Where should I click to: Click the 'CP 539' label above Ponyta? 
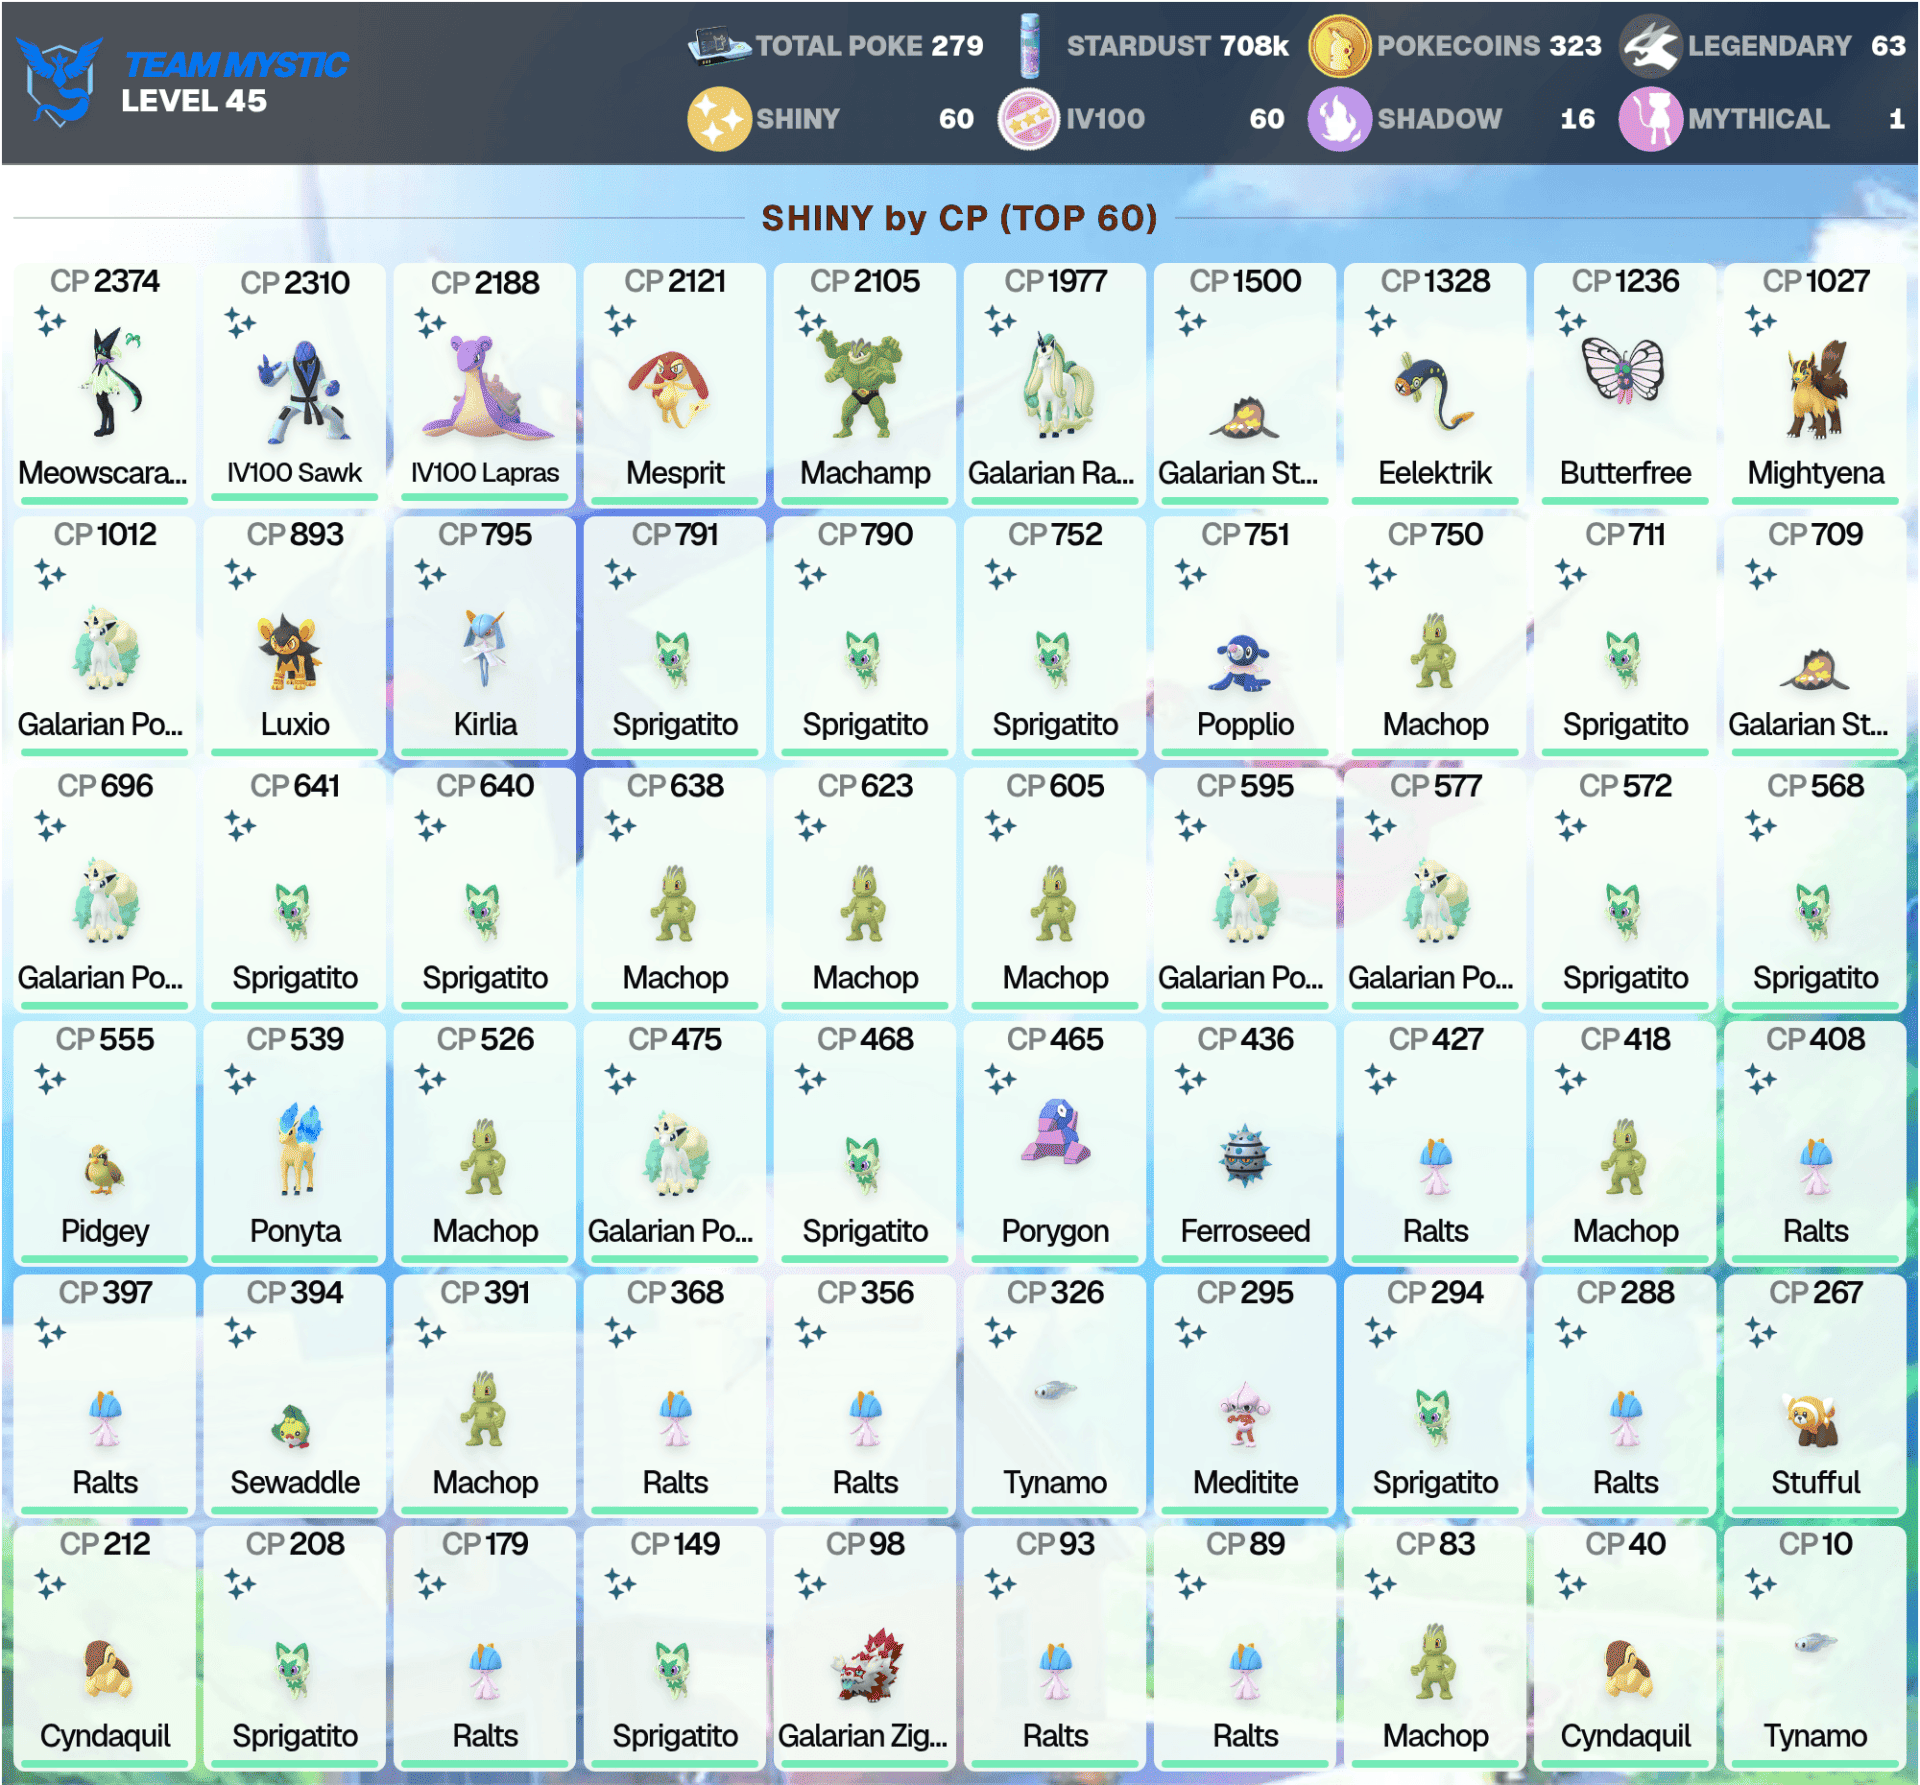point(295,1039)
